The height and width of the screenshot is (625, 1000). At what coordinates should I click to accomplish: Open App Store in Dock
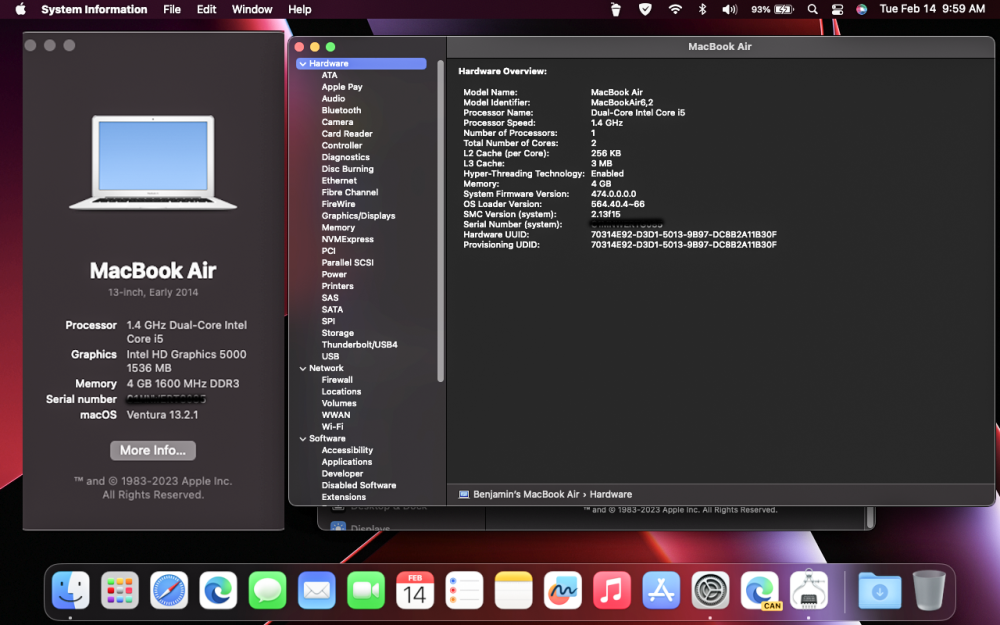[661, 591]
